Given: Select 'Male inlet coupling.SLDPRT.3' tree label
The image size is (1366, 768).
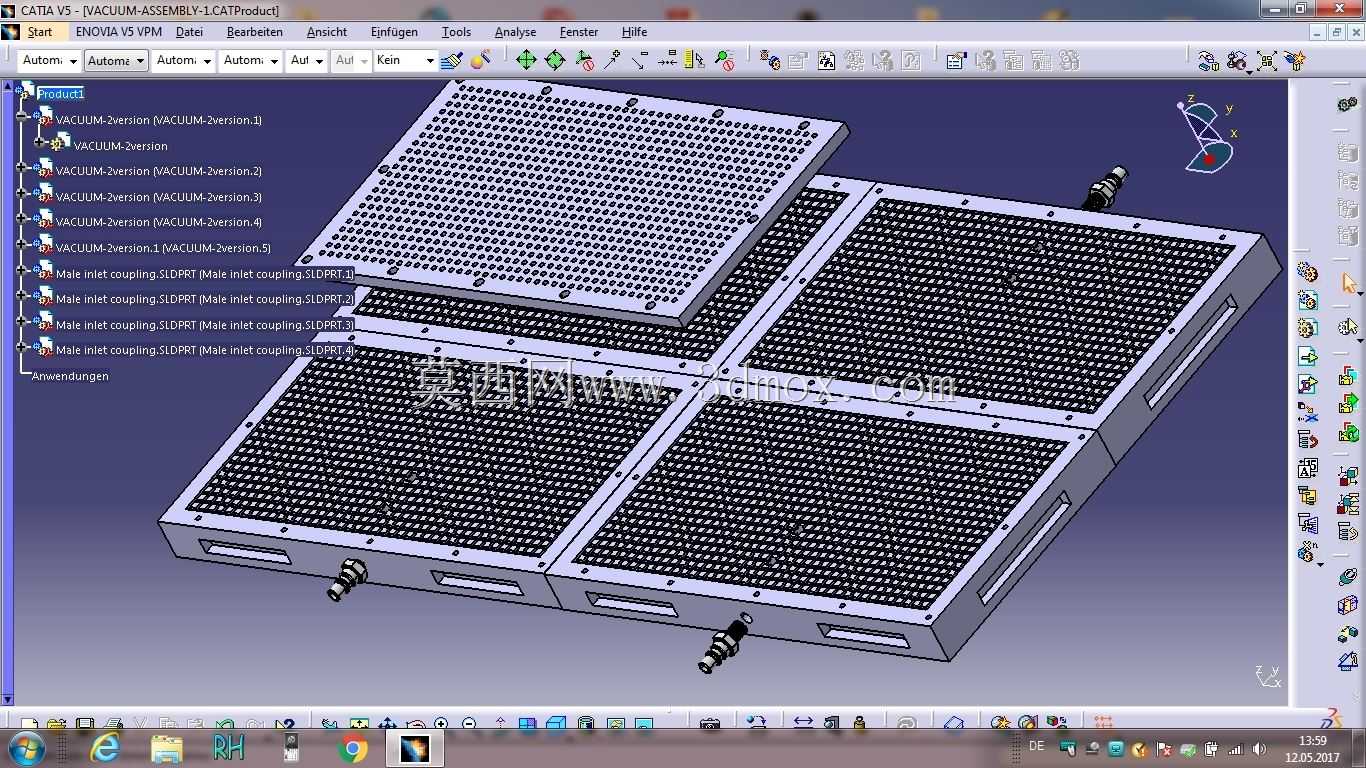Looking at the screenshot, I should coord(205,325).
